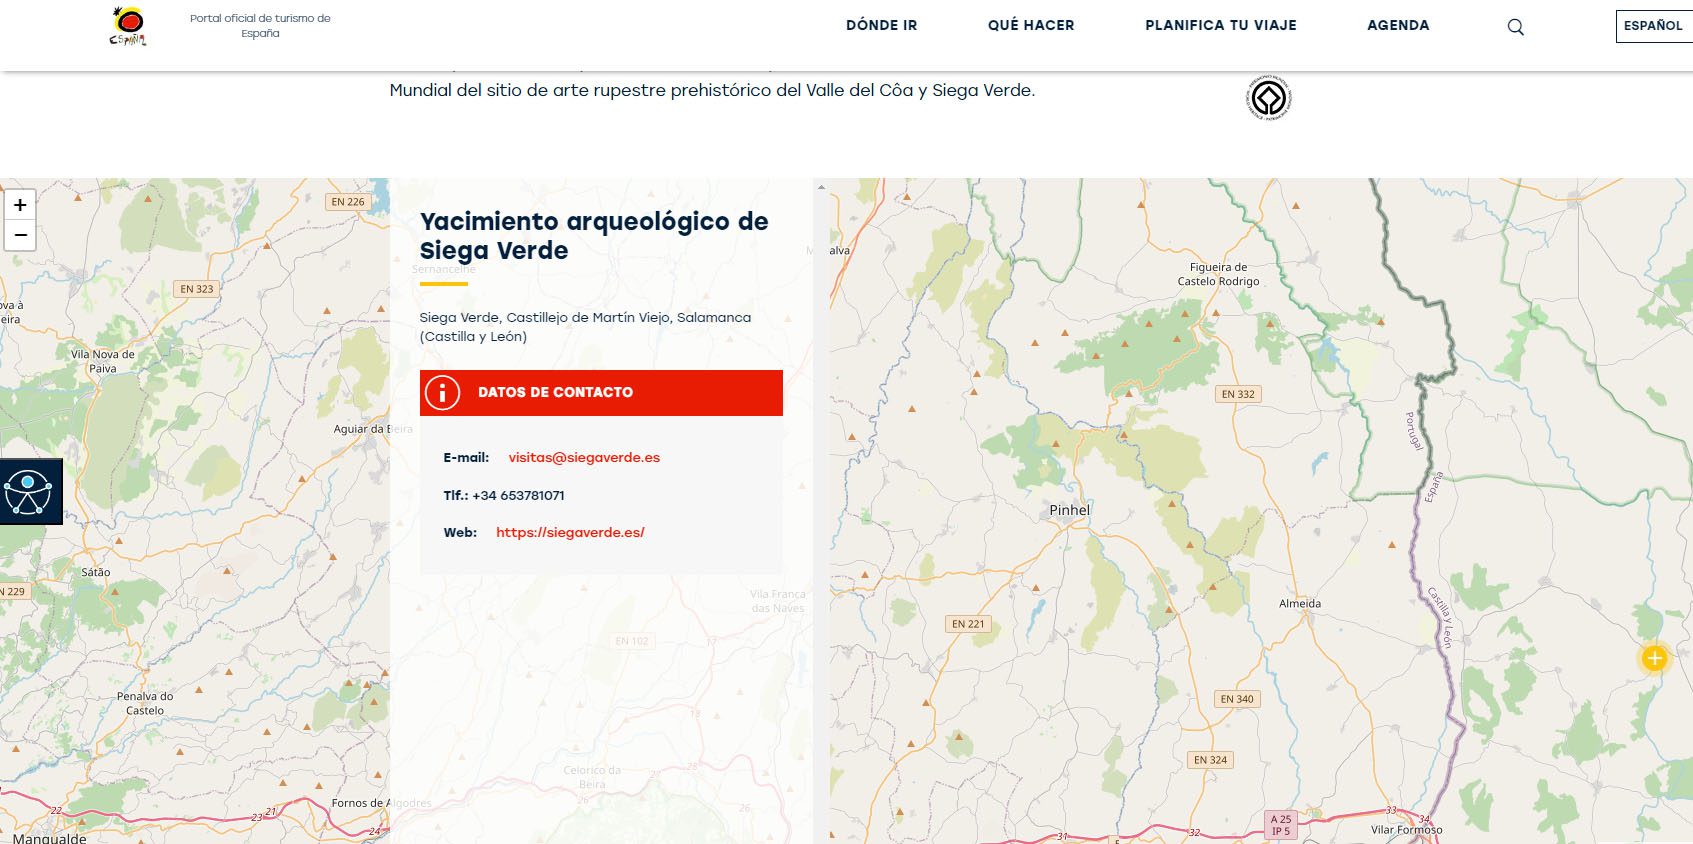This screenshot has width=1693, height=844.
Task: Click the EN 226 road badge
Action: 348,202
